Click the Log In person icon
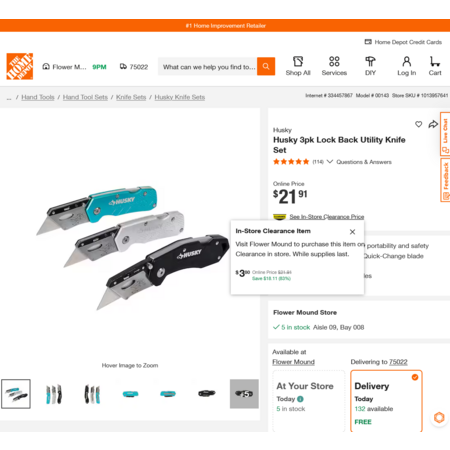Image resolution: width=450 pixels, height=450 pixels. (406, 62)
